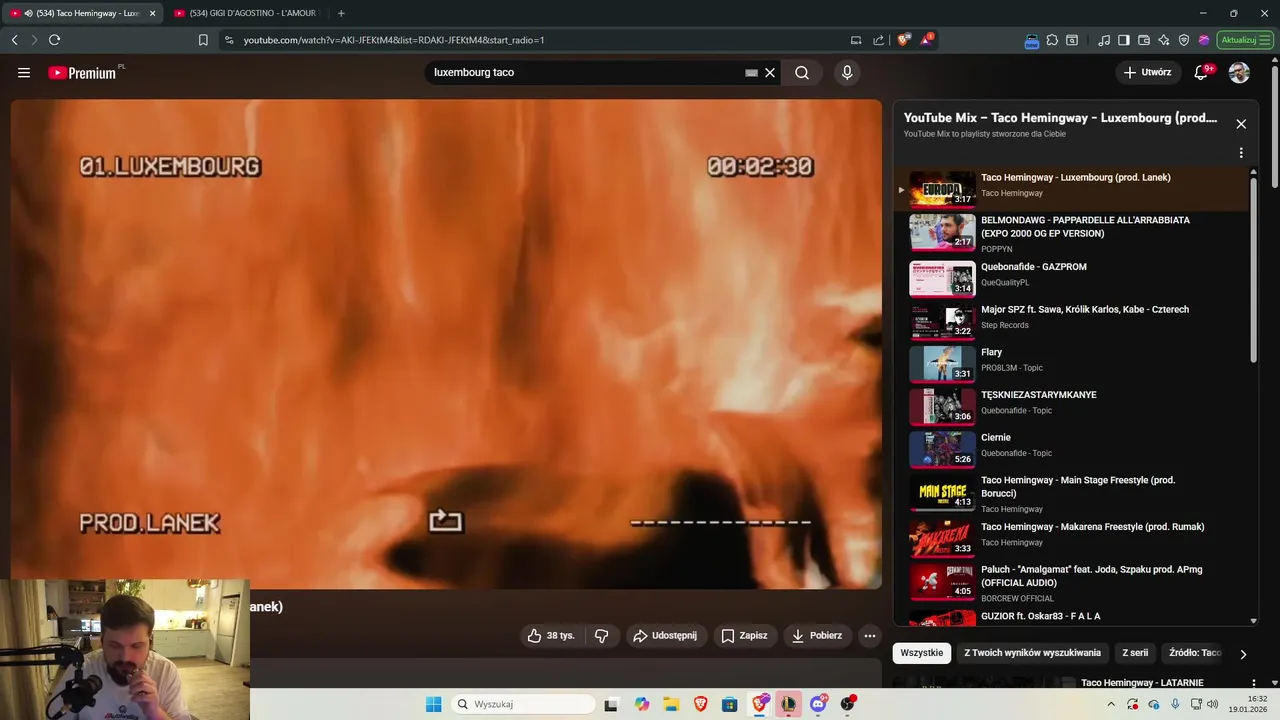Bookmark this page icon
Viewport: 1280px width, 720px height.
pyautogui.click(x=203, y=40)
